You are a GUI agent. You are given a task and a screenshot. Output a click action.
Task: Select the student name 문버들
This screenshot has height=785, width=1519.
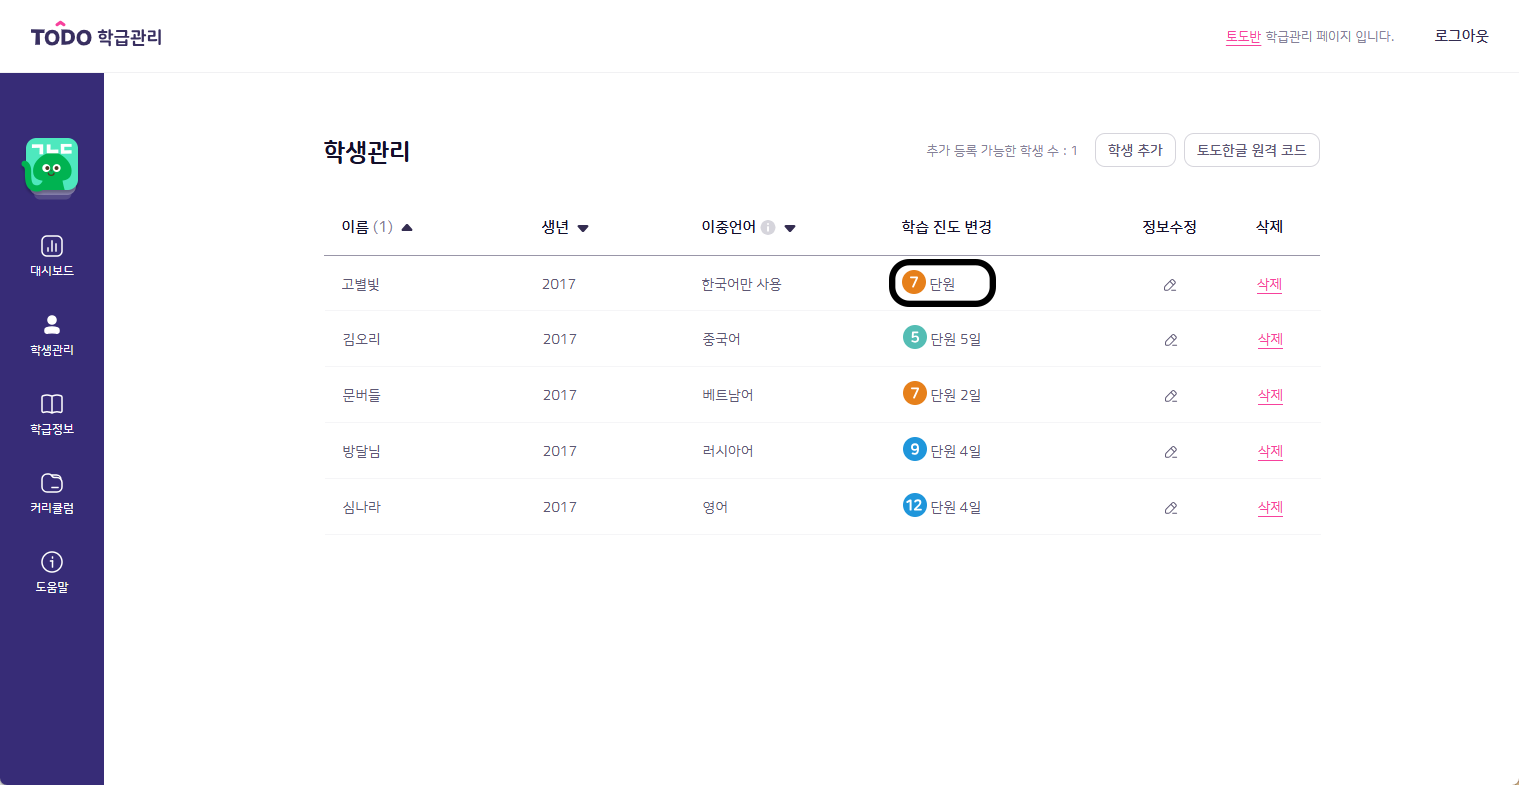pyautogui.click(x=362, y=395)
